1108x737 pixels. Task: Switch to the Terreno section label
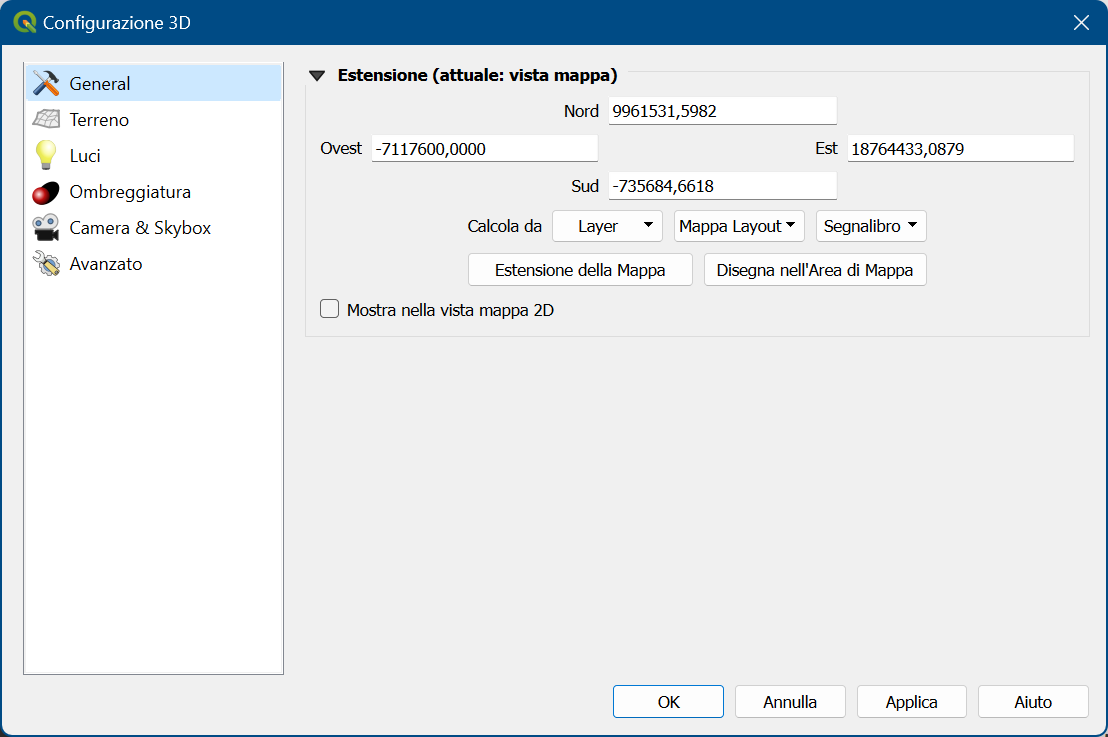99,119
